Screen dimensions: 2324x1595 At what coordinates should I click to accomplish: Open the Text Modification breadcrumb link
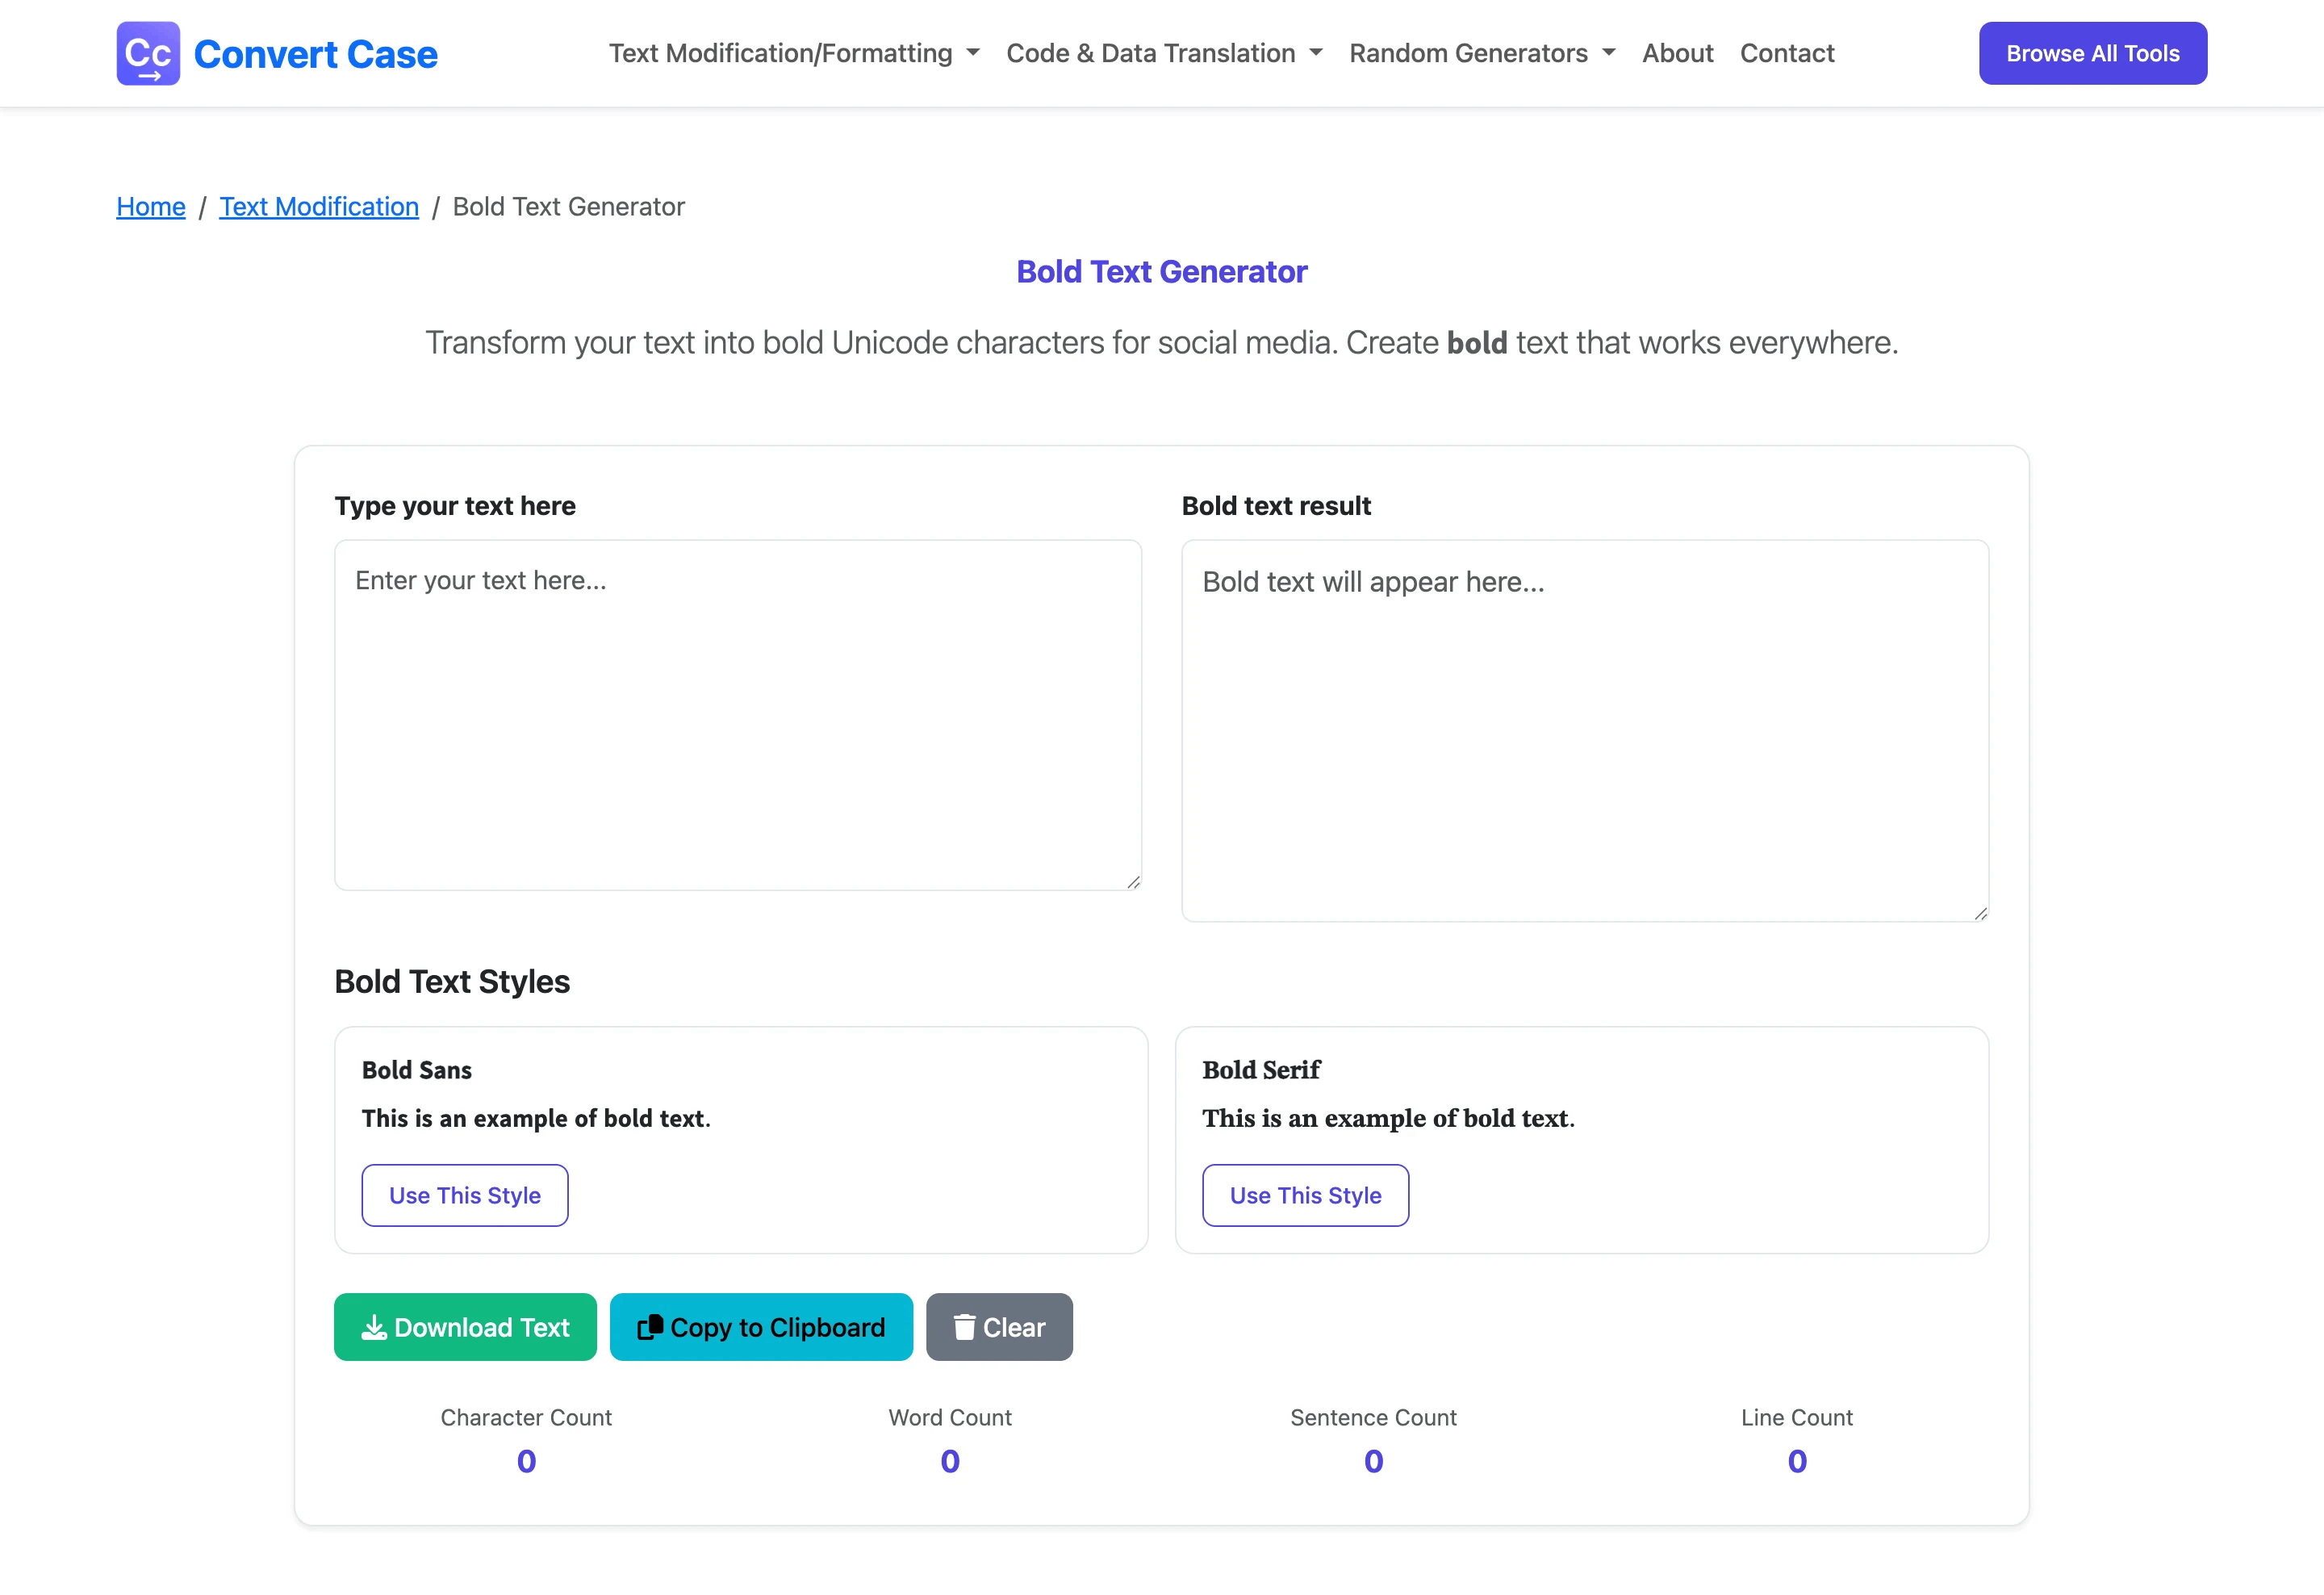coord(319,207)
